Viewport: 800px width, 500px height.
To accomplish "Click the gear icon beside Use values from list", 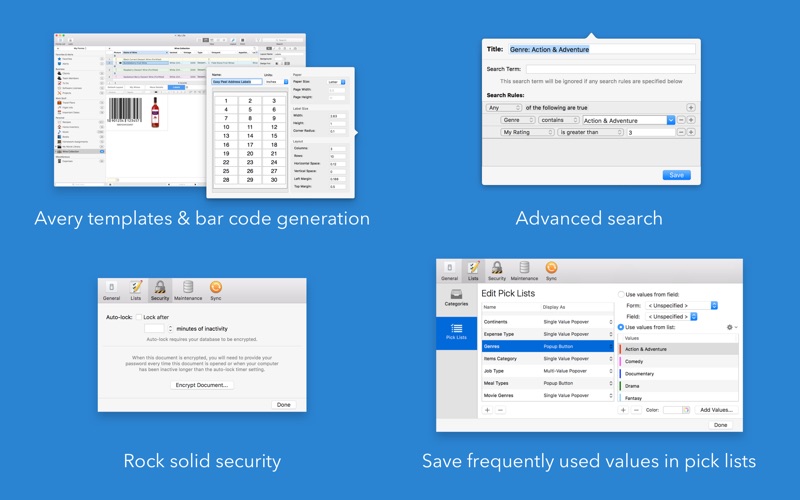I will point(730,327).
